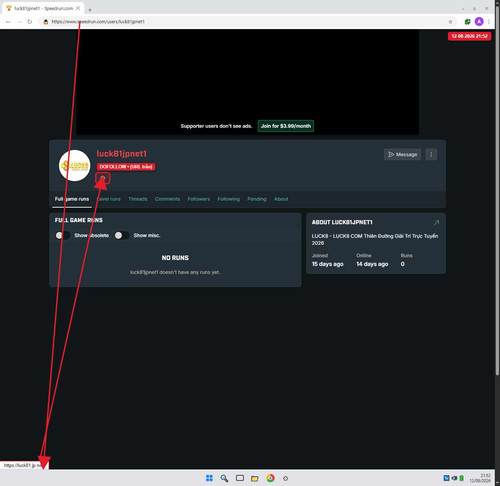Open the browser extensions icon

click(467, 22)
